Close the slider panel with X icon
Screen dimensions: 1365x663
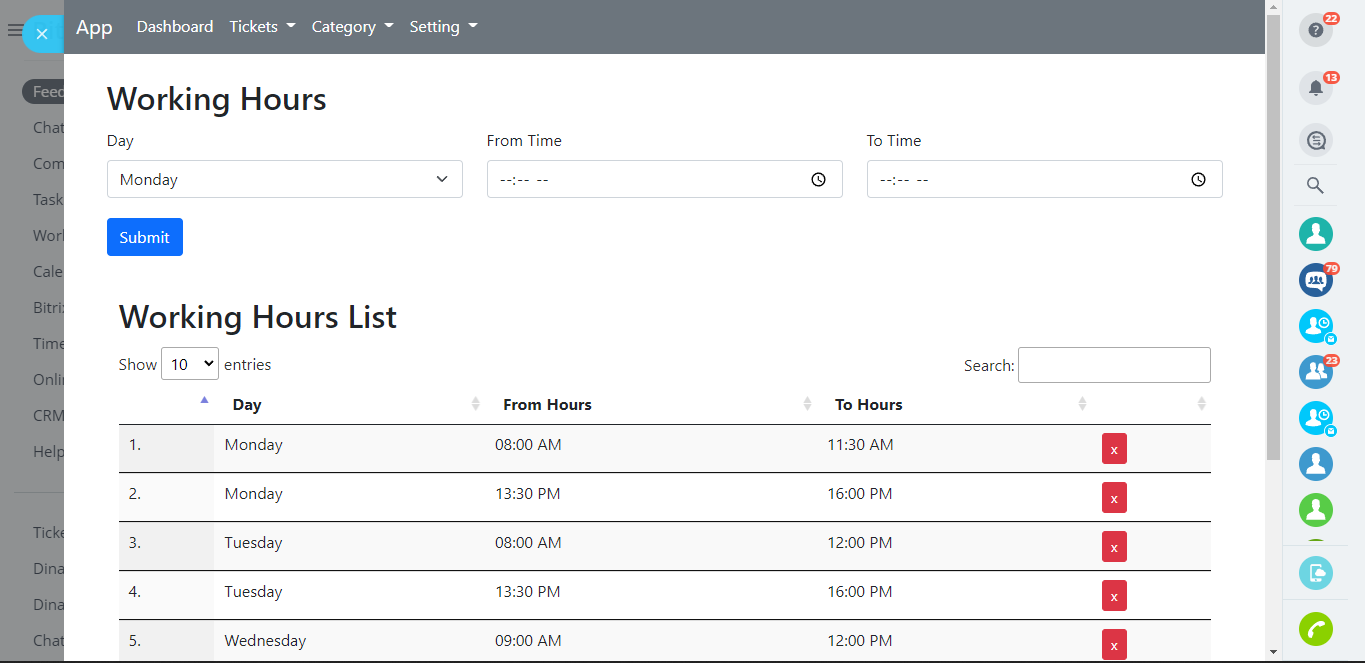pyautogui.click(x=42, y=34)
